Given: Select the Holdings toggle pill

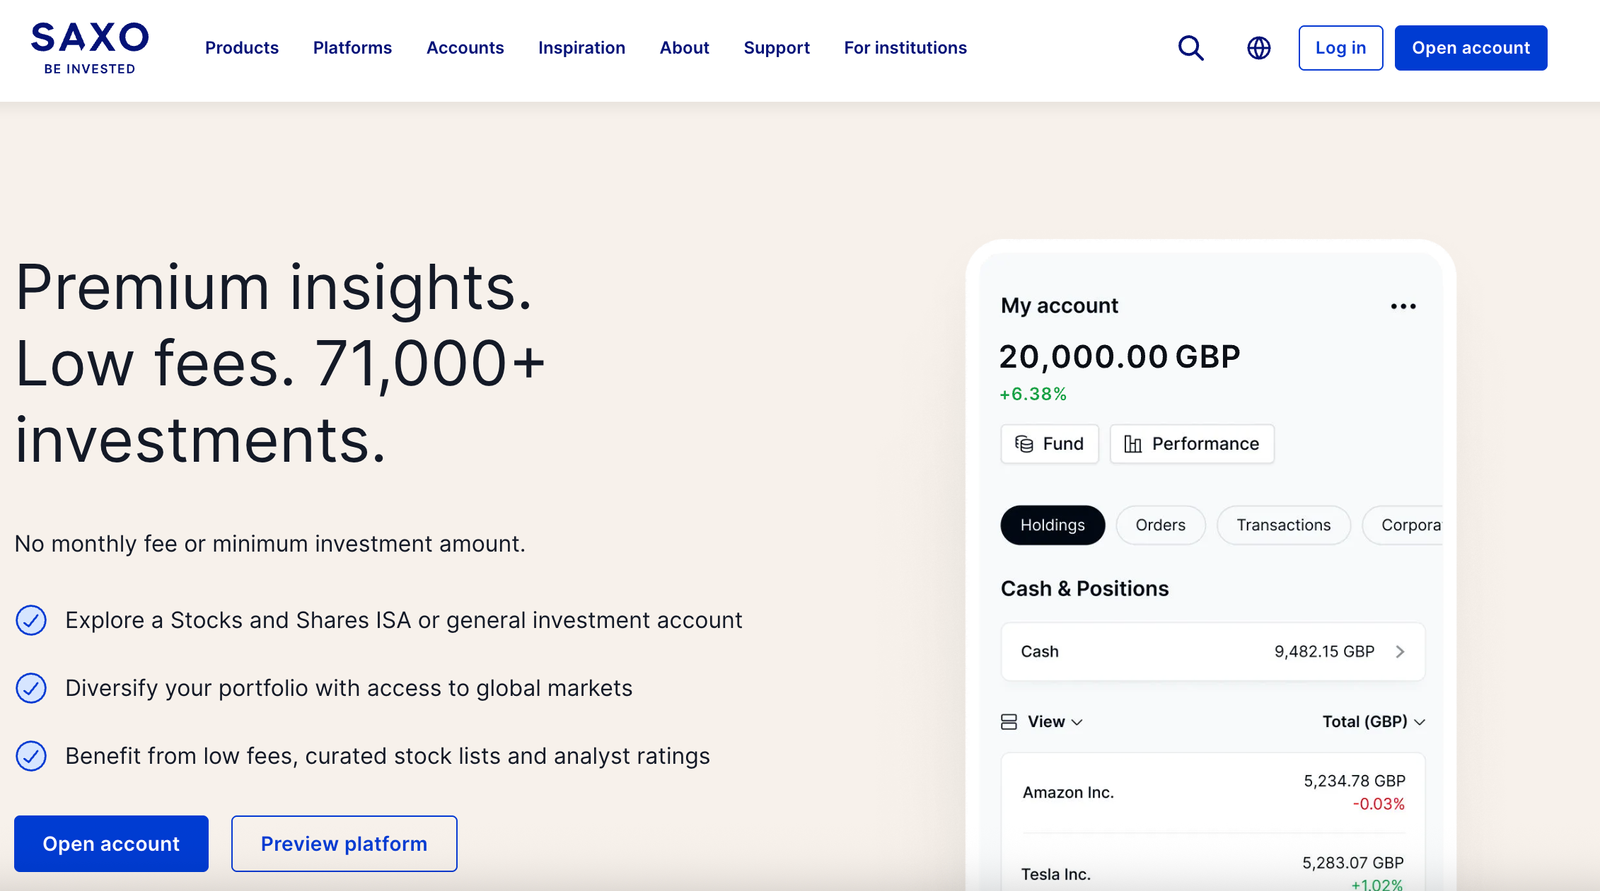Looking at the screenshot, I should pos(1052,524).
